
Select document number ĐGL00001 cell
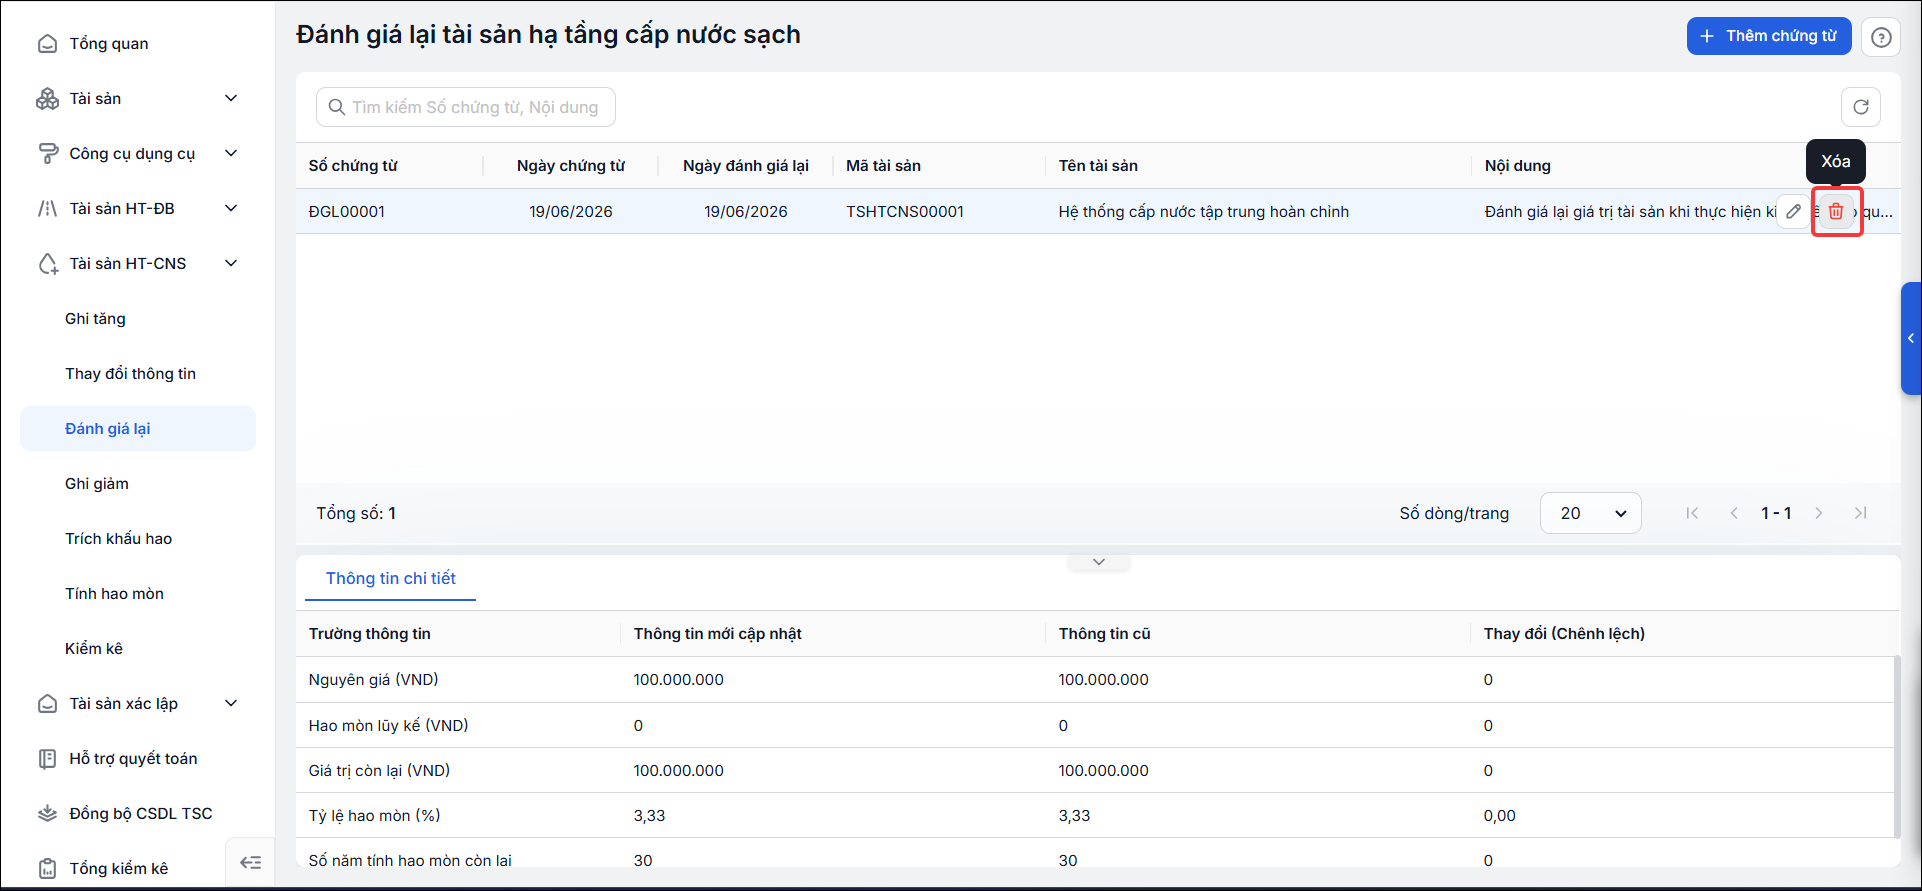tap(347, 212)
